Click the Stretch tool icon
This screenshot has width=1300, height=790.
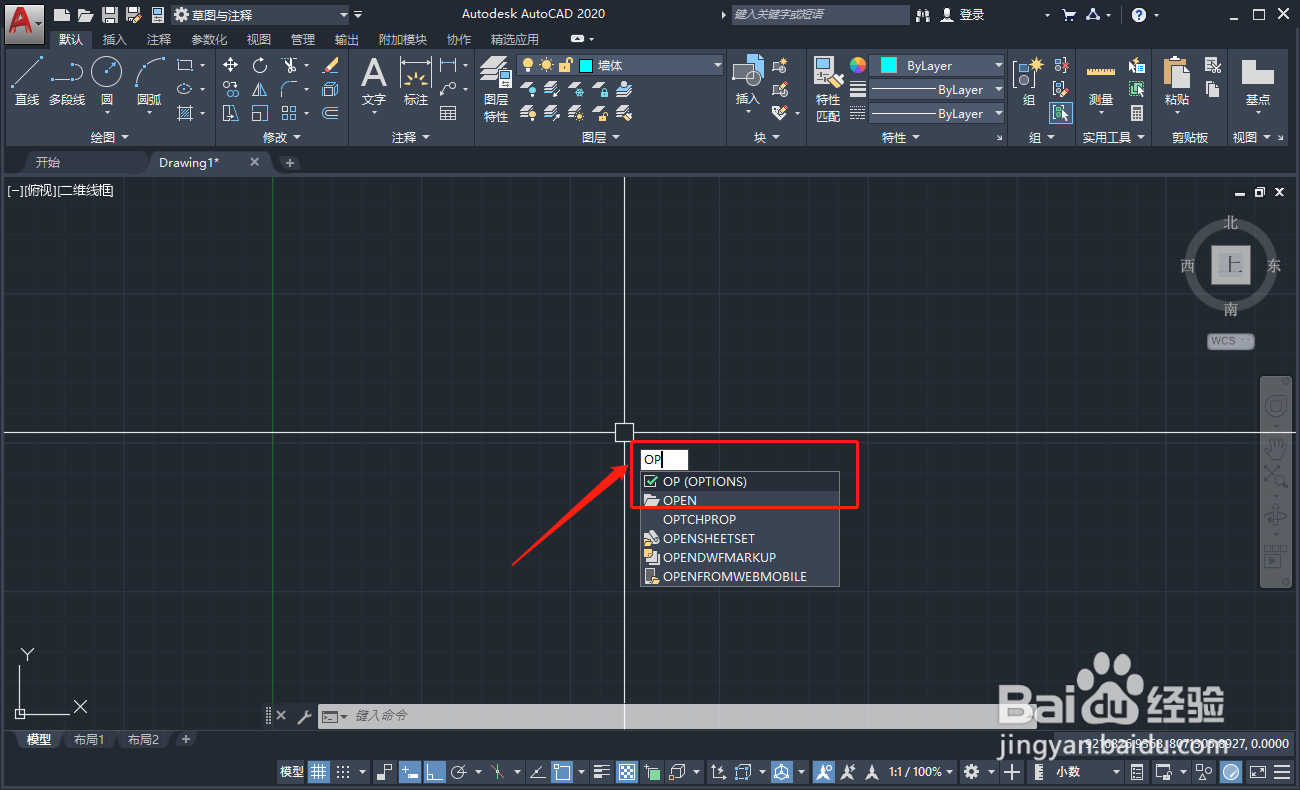pyautogui.click(x=231, y=113)
